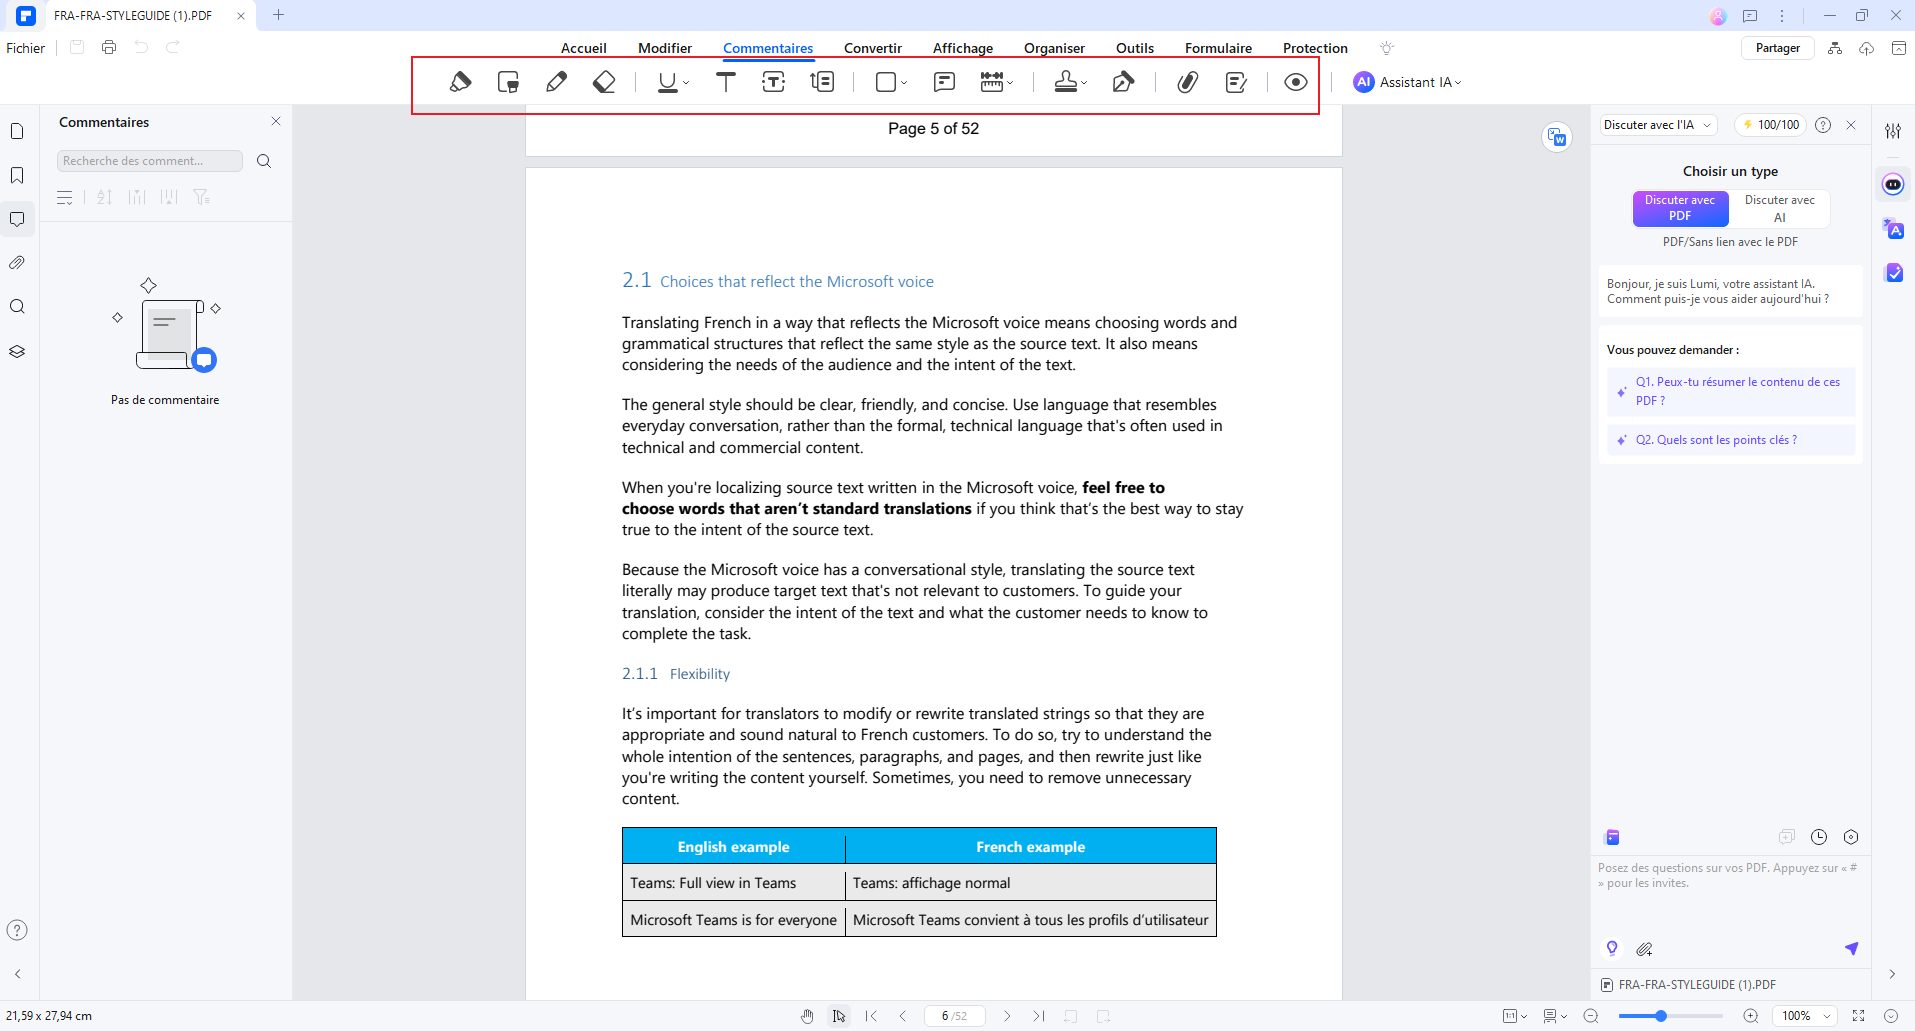The width and height of the screenshot is (1915, 1031).
Task: Toggle hide comments eye icon
Action: point(1295,82)
